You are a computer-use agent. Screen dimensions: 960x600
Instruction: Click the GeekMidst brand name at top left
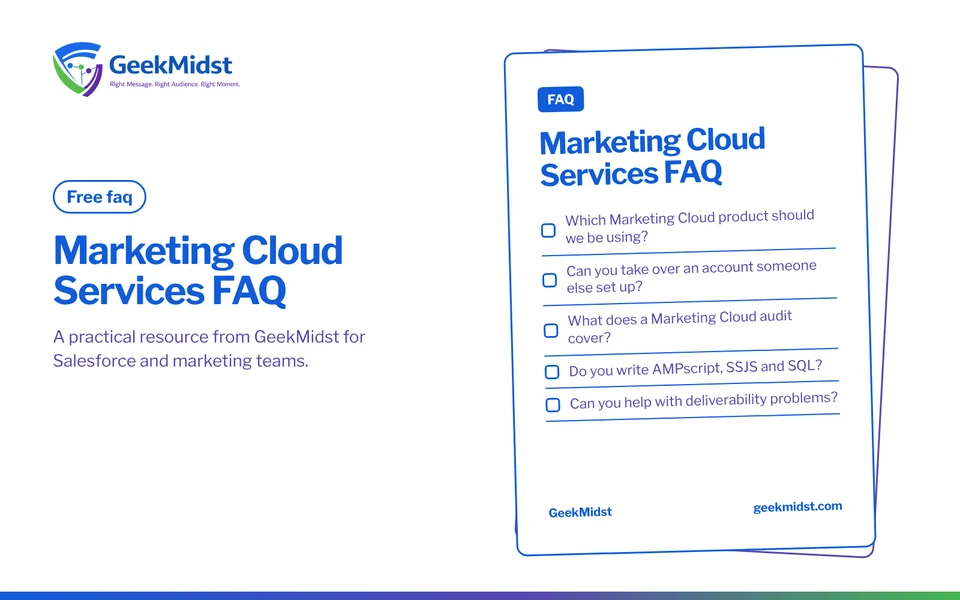(x=171, y=65)
